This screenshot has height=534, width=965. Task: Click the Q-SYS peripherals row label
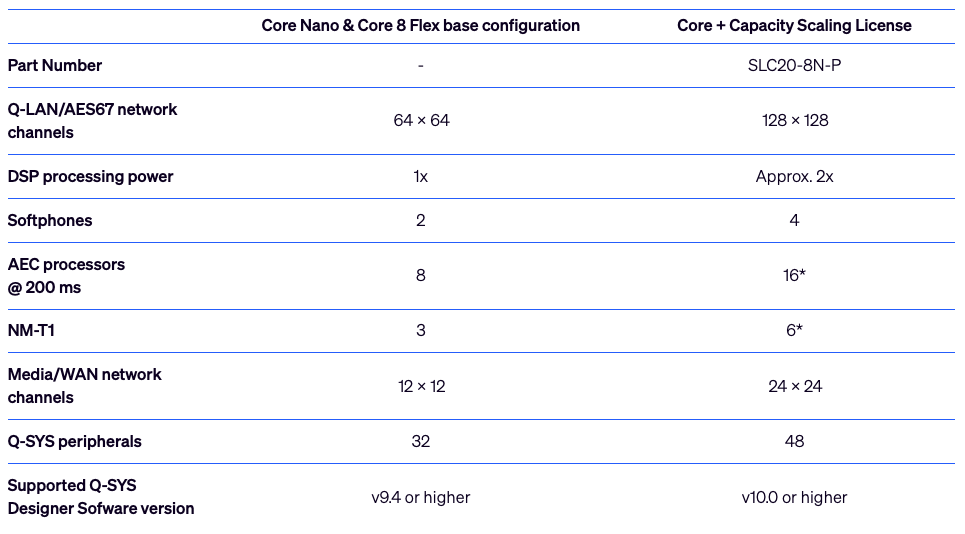coord(74,441)
